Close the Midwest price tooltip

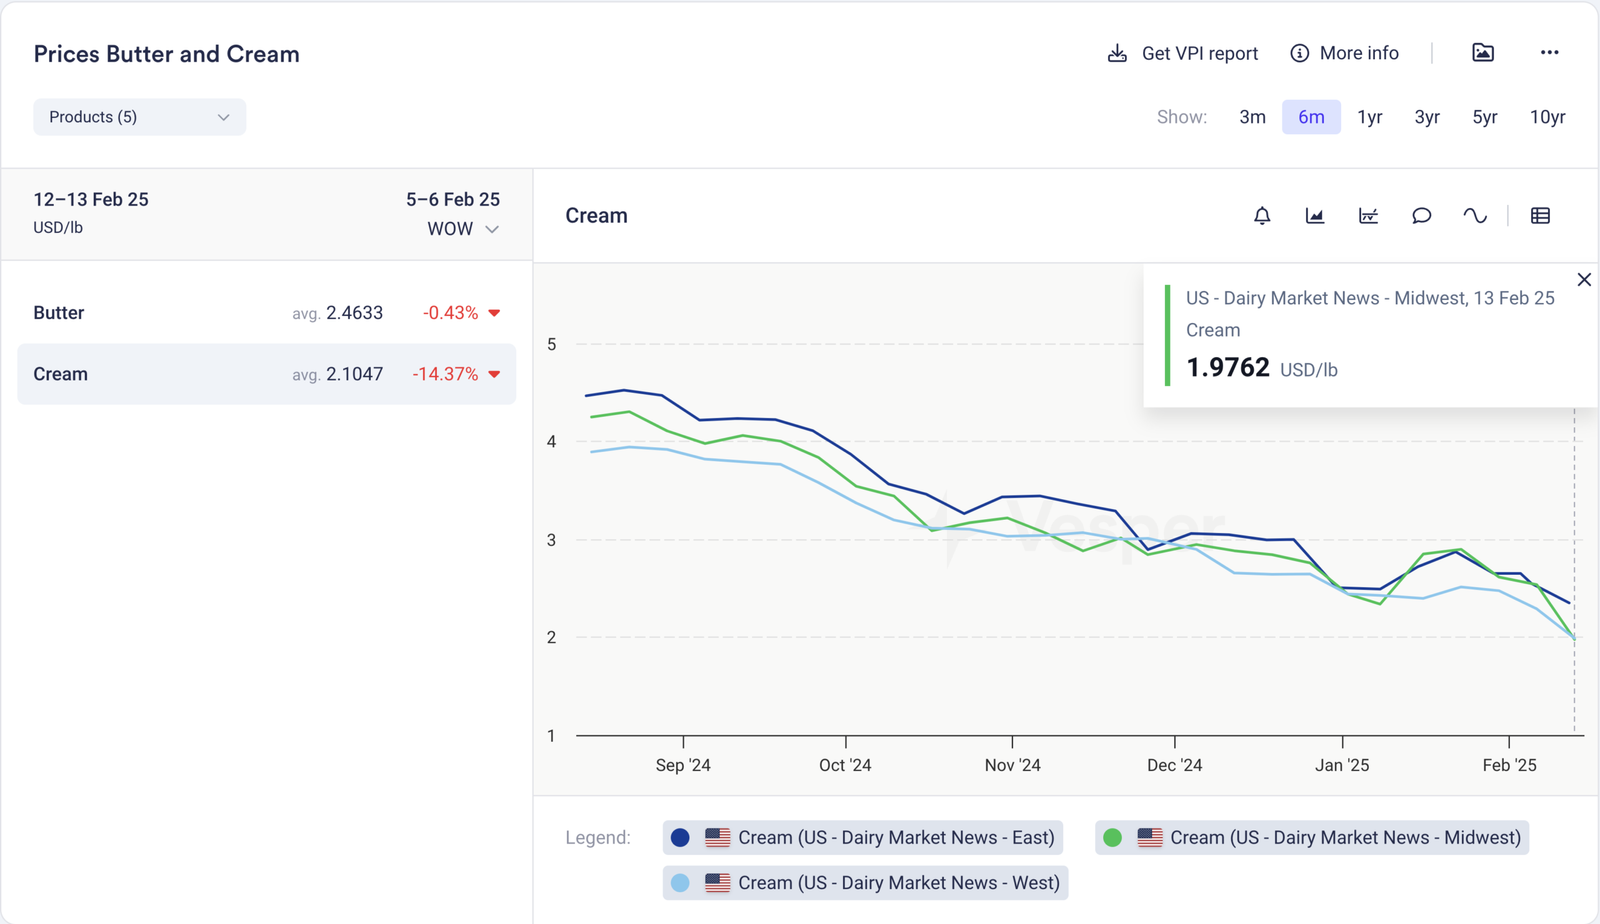pos(1584,280)
